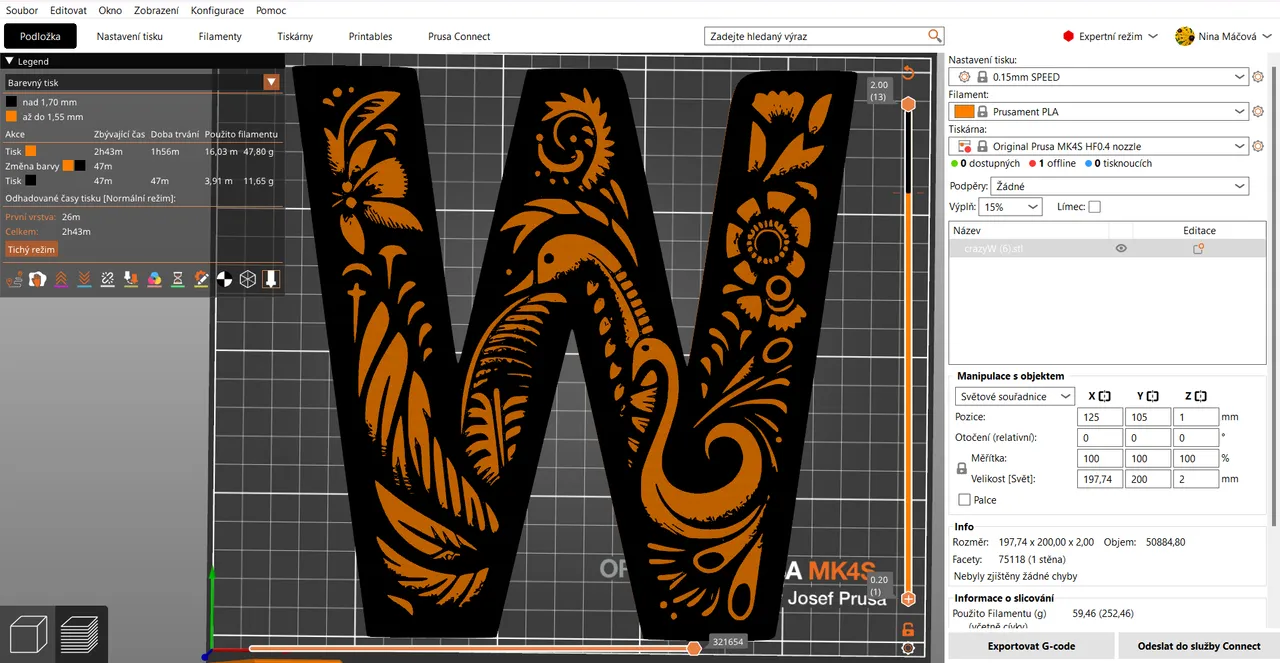This screenshot has height=663, width=1280.
Task: Toggle tool marker nozzle icon
Action: coord(271,279)
